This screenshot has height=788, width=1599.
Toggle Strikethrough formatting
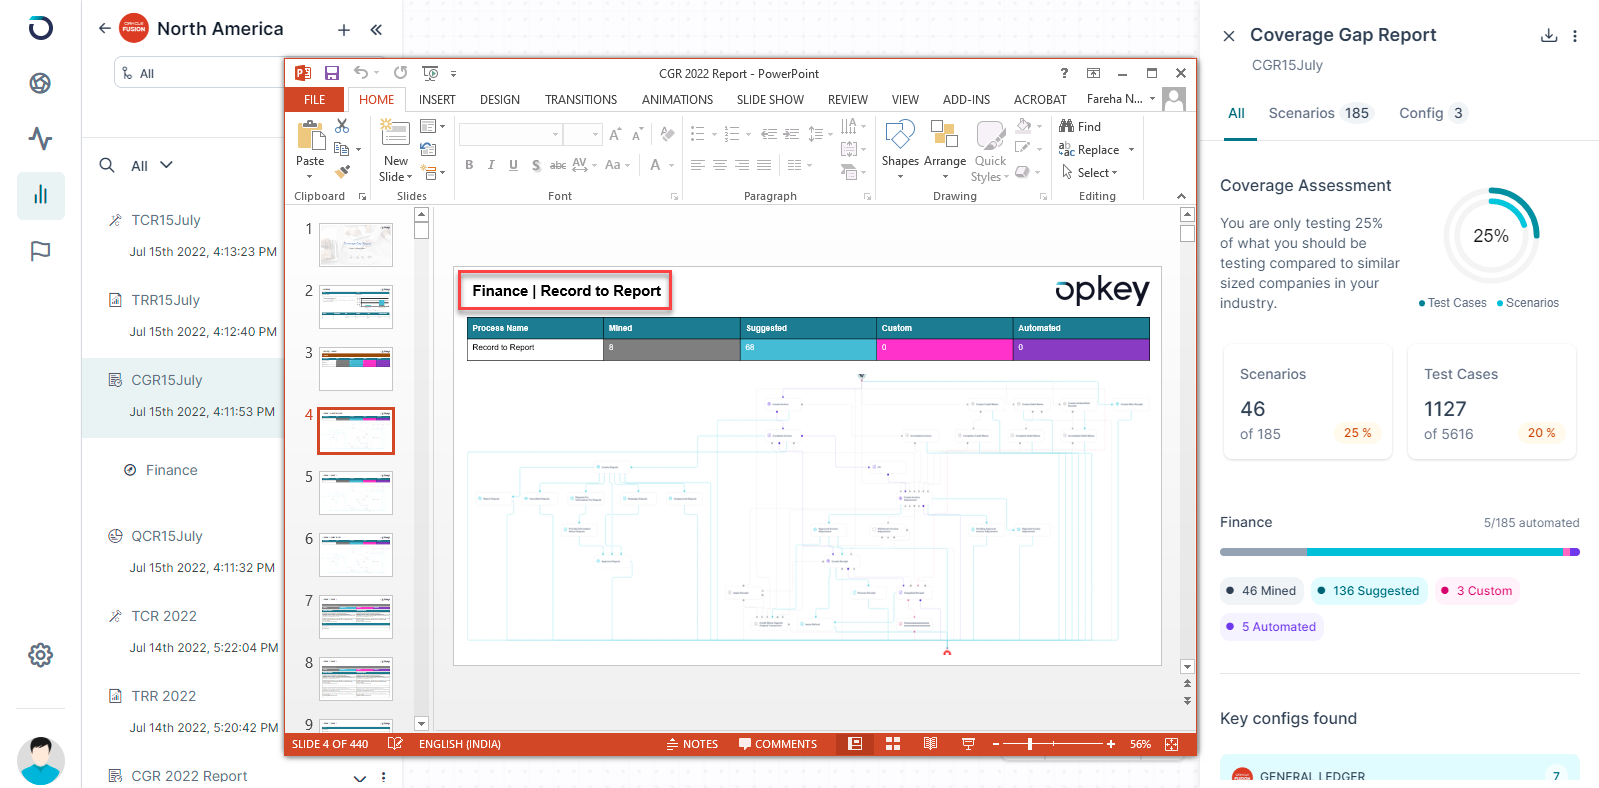[x=558, y=165]
